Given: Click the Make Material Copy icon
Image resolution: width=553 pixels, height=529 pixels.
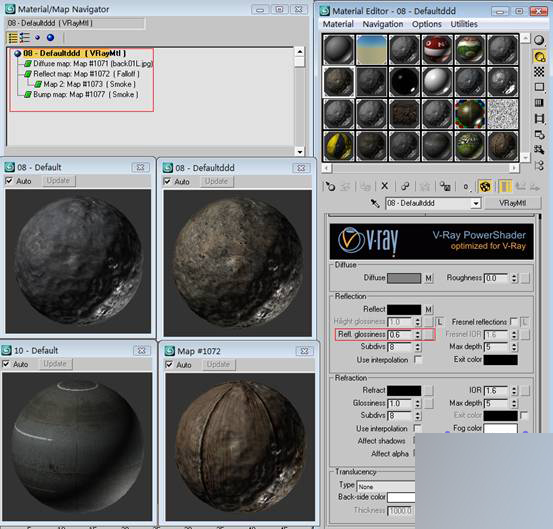Looking at the screenshot, I should (405, 186).
